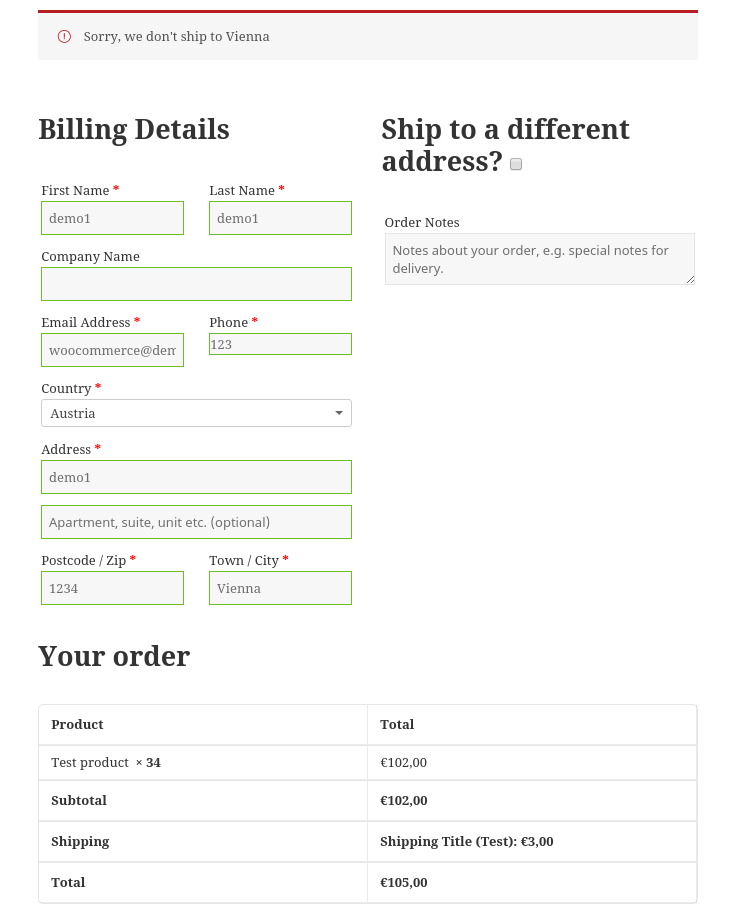Click the order Total amount €105,00
The image size is (749, 910).
[x=404, y=883]
